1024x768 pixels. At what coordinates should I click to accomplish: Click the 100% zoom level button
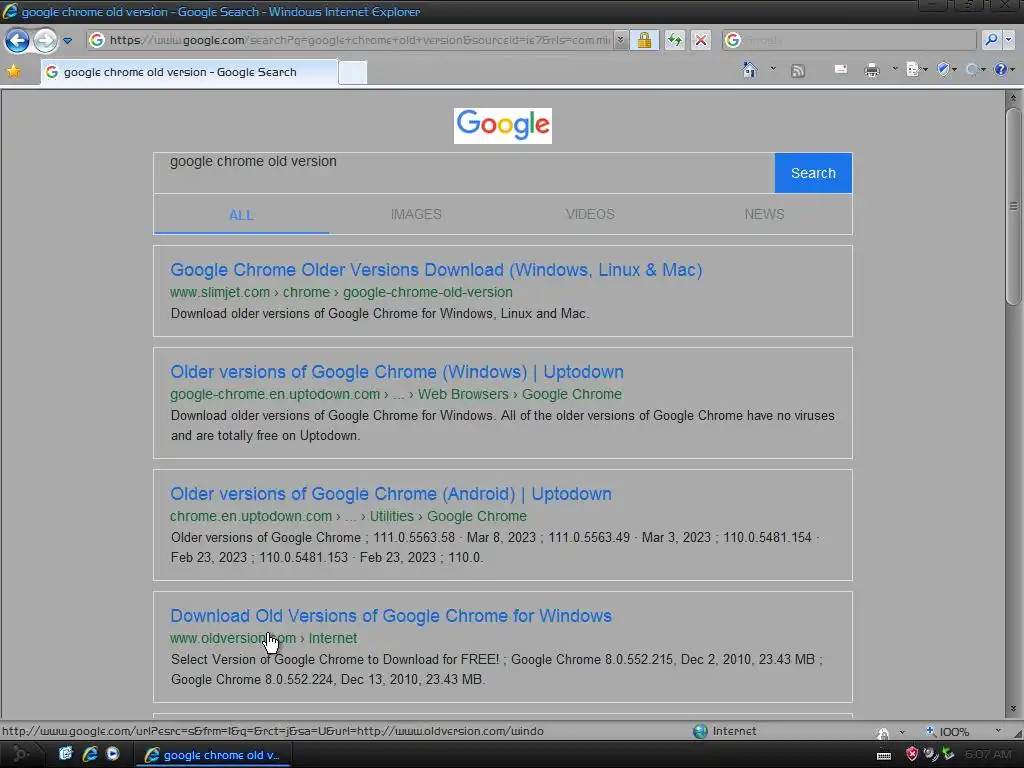point(947,731)
